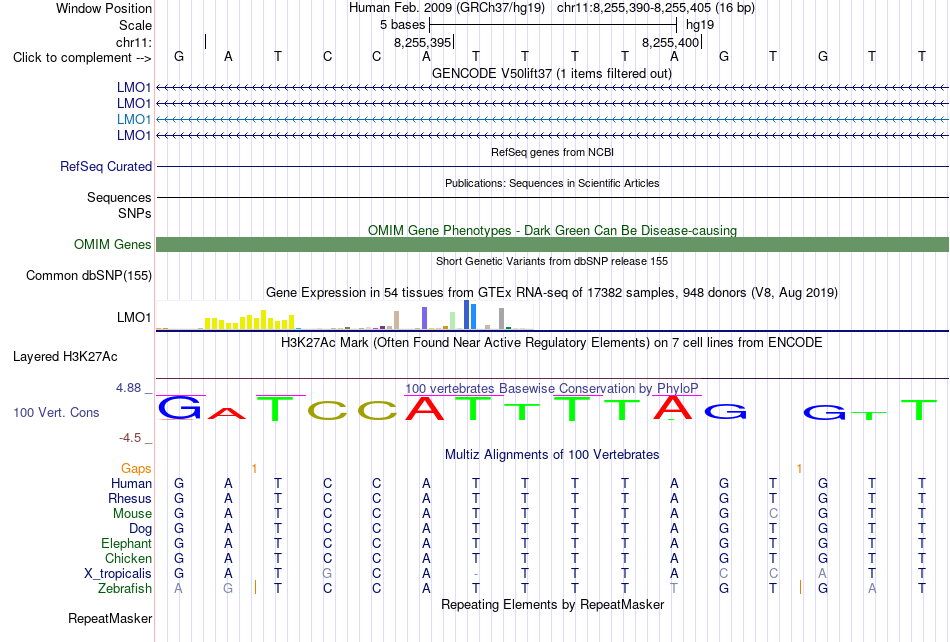Click the RepeatMasker side label
Screen dimensions: 950x642
point(110,618)
